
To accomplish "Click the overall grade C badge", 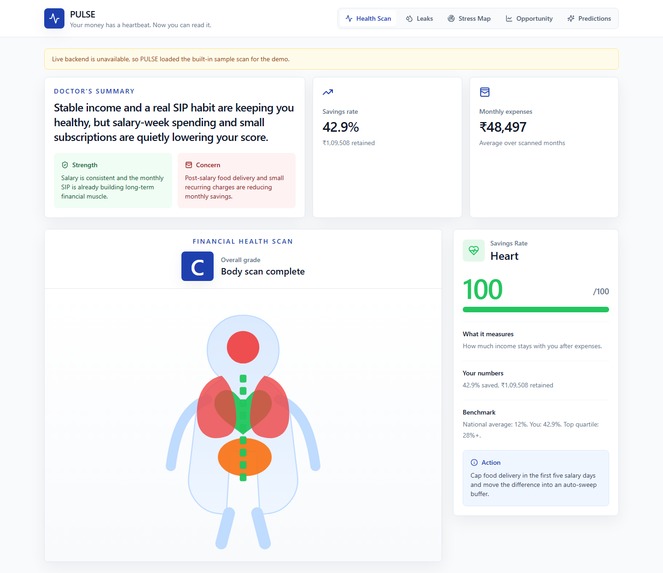I will pyautogui.click(x=197, y=266).
